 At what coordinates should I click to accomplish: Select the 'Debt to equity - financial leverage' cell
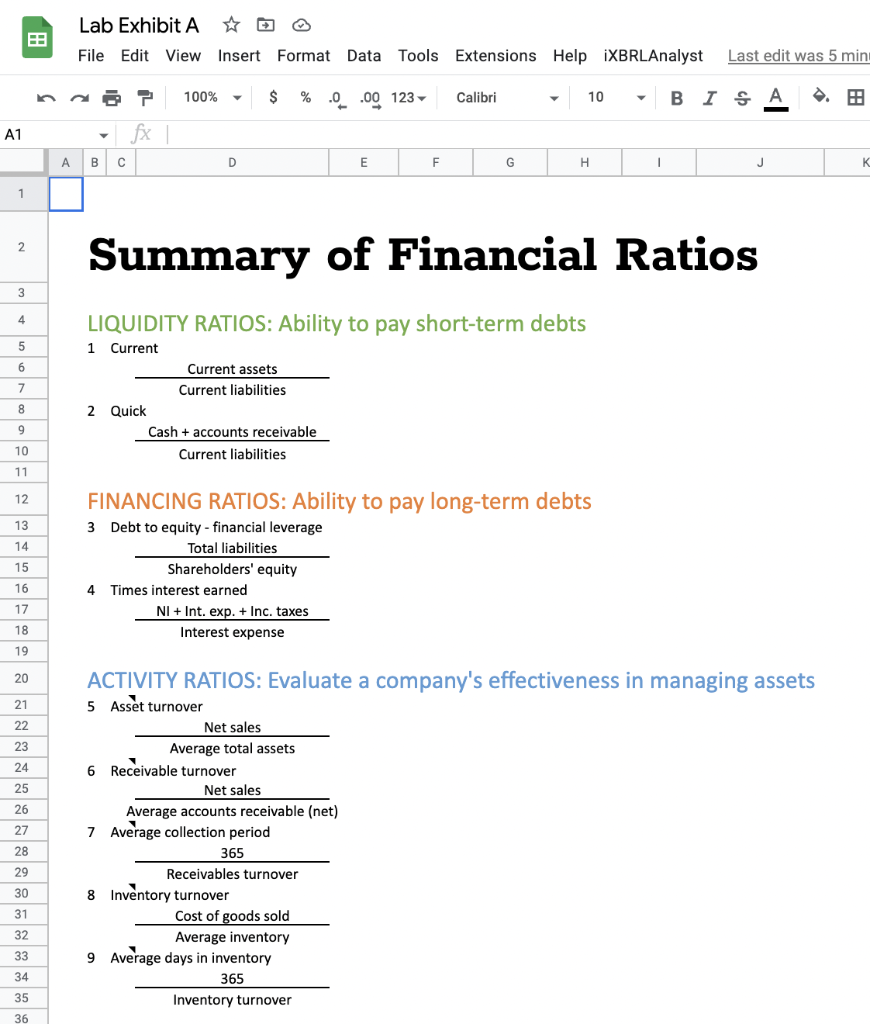[x=216, y=528]
